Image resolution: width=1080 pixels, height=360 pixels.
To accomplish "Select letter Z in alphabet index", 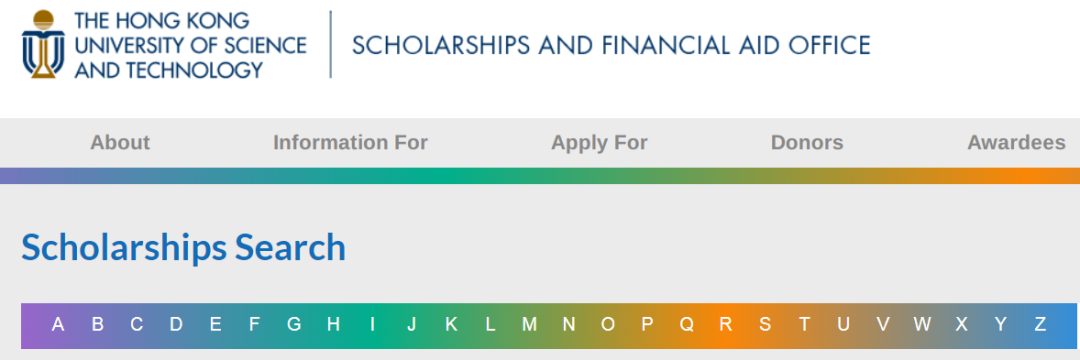I will point(1040,324).
